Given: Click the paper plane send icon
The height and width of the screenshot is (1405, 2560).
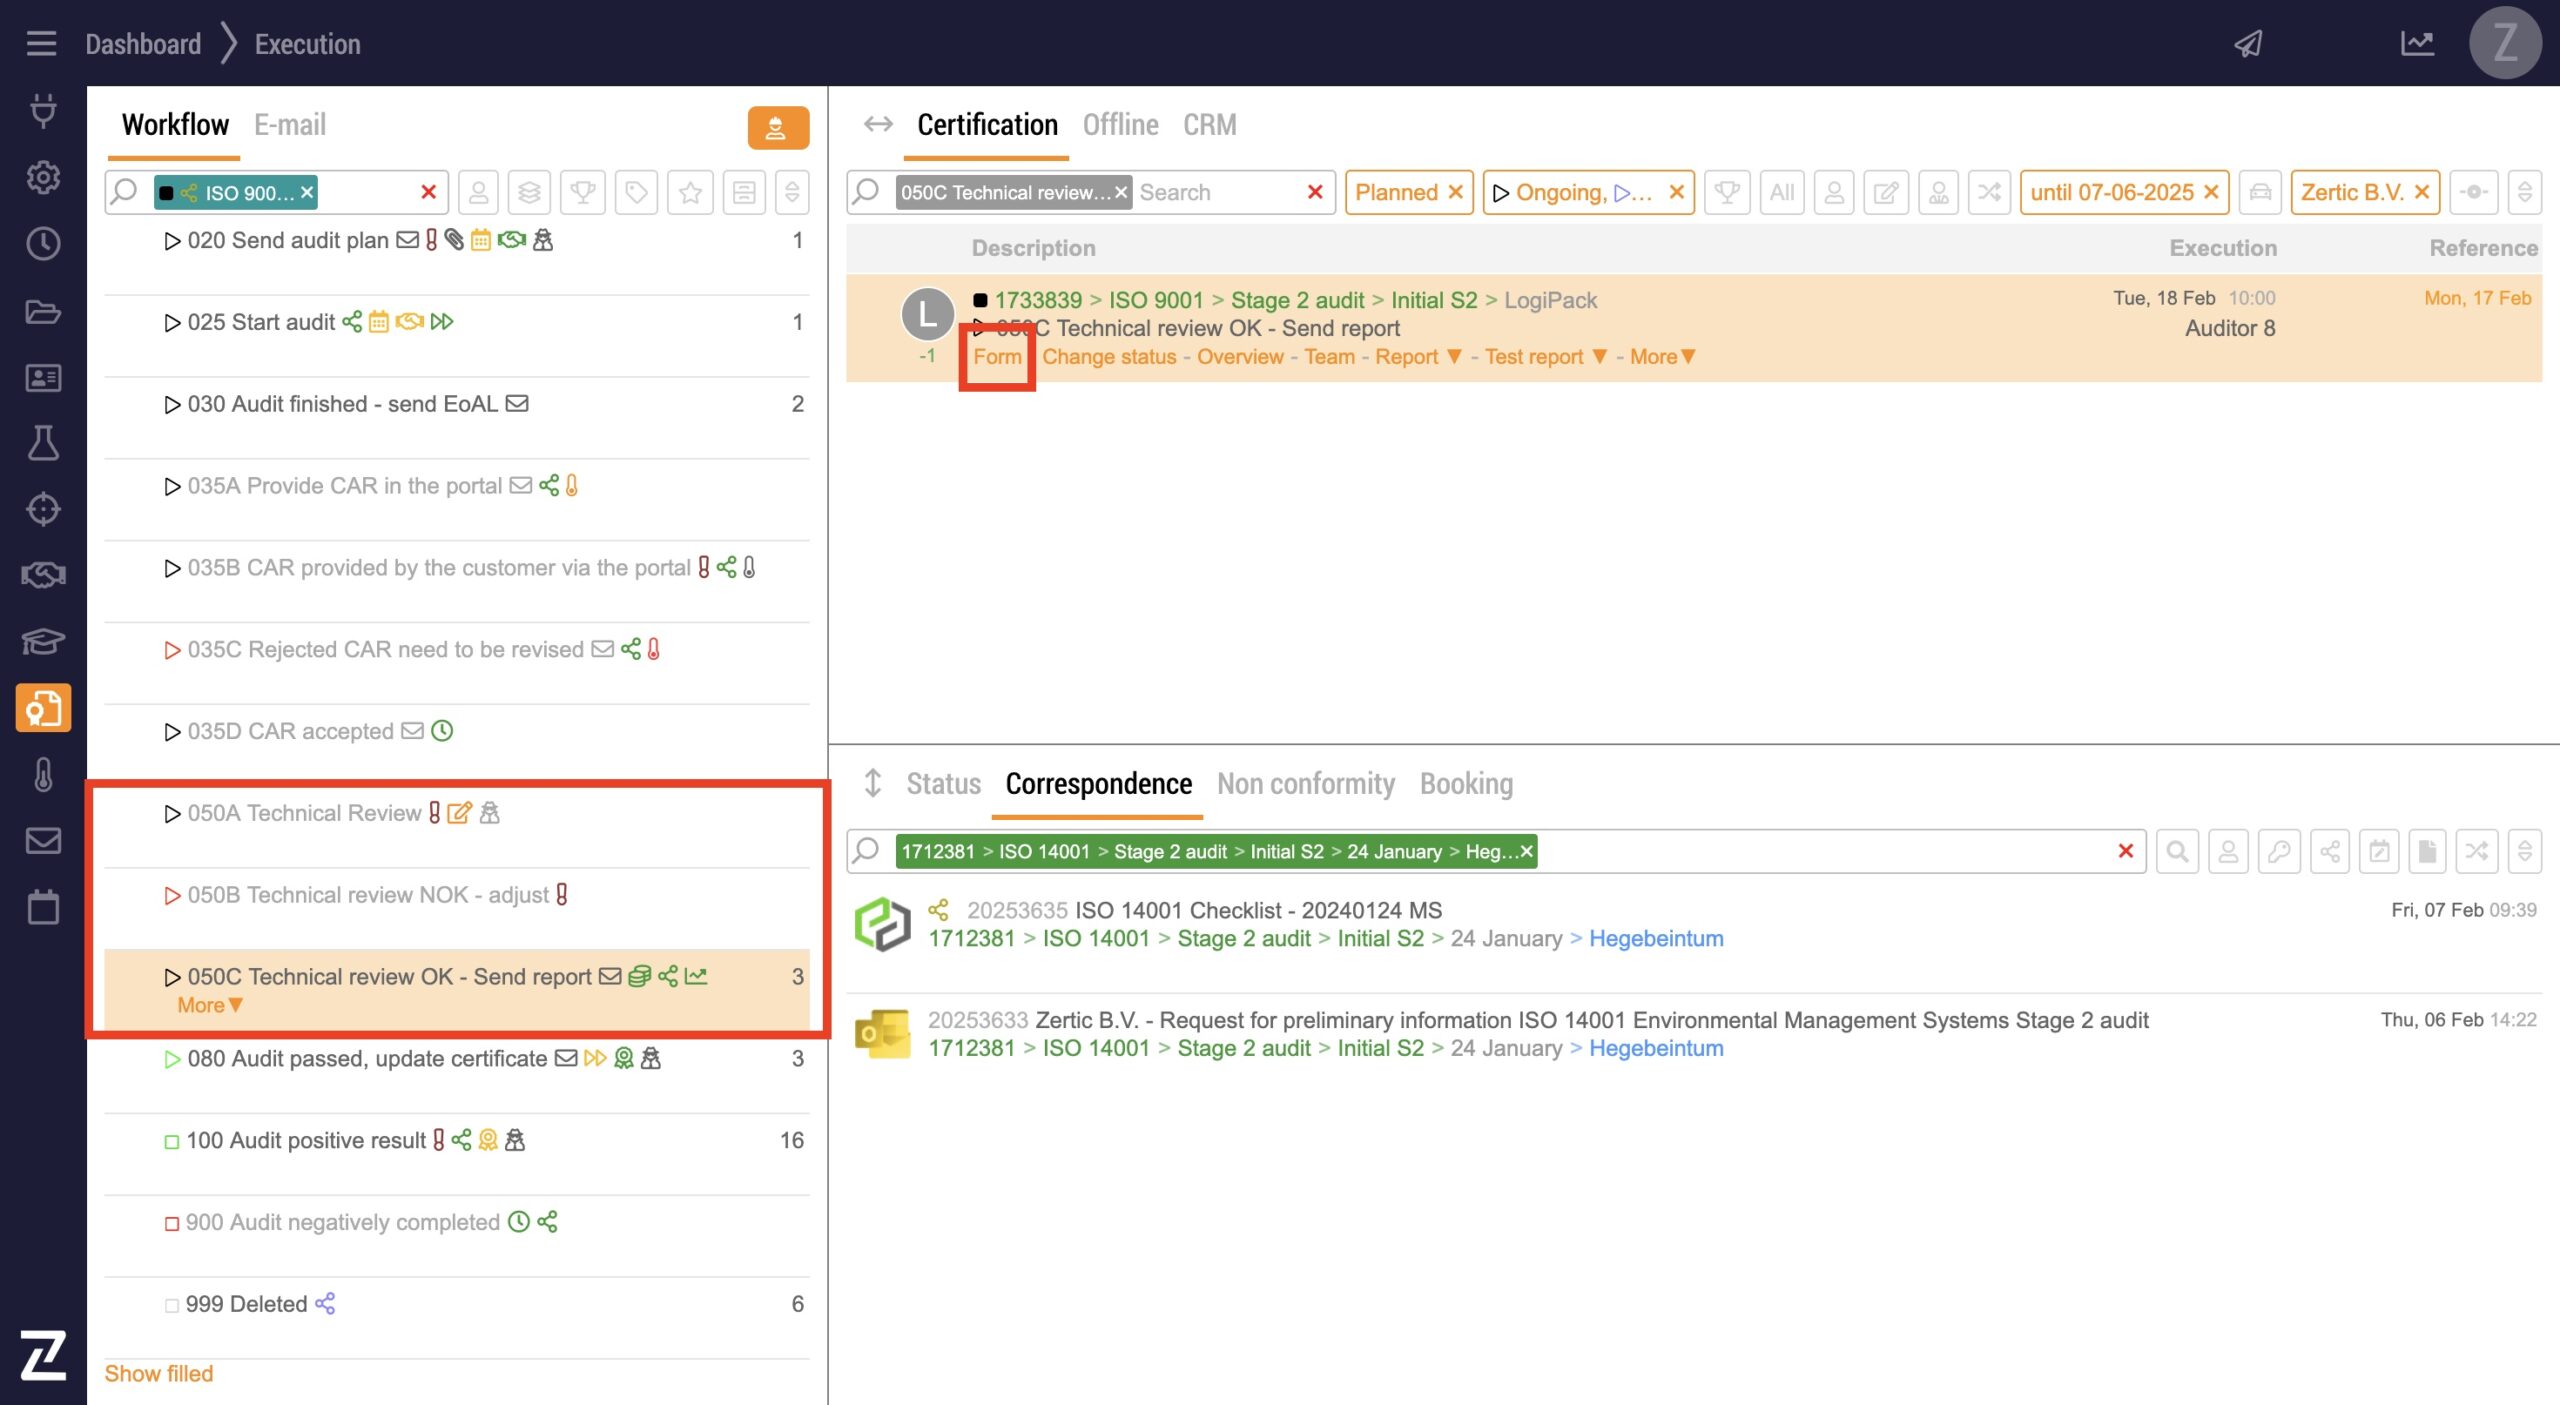Looking at the screenshot, I should coord(2248,44).
